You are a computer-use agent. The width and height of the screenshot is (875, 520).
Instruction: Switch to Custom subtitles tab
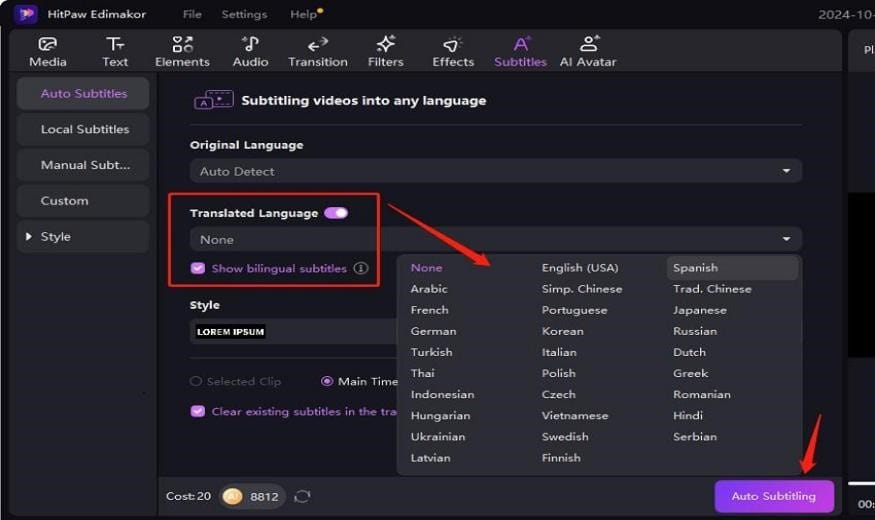[x=83, y=201]
